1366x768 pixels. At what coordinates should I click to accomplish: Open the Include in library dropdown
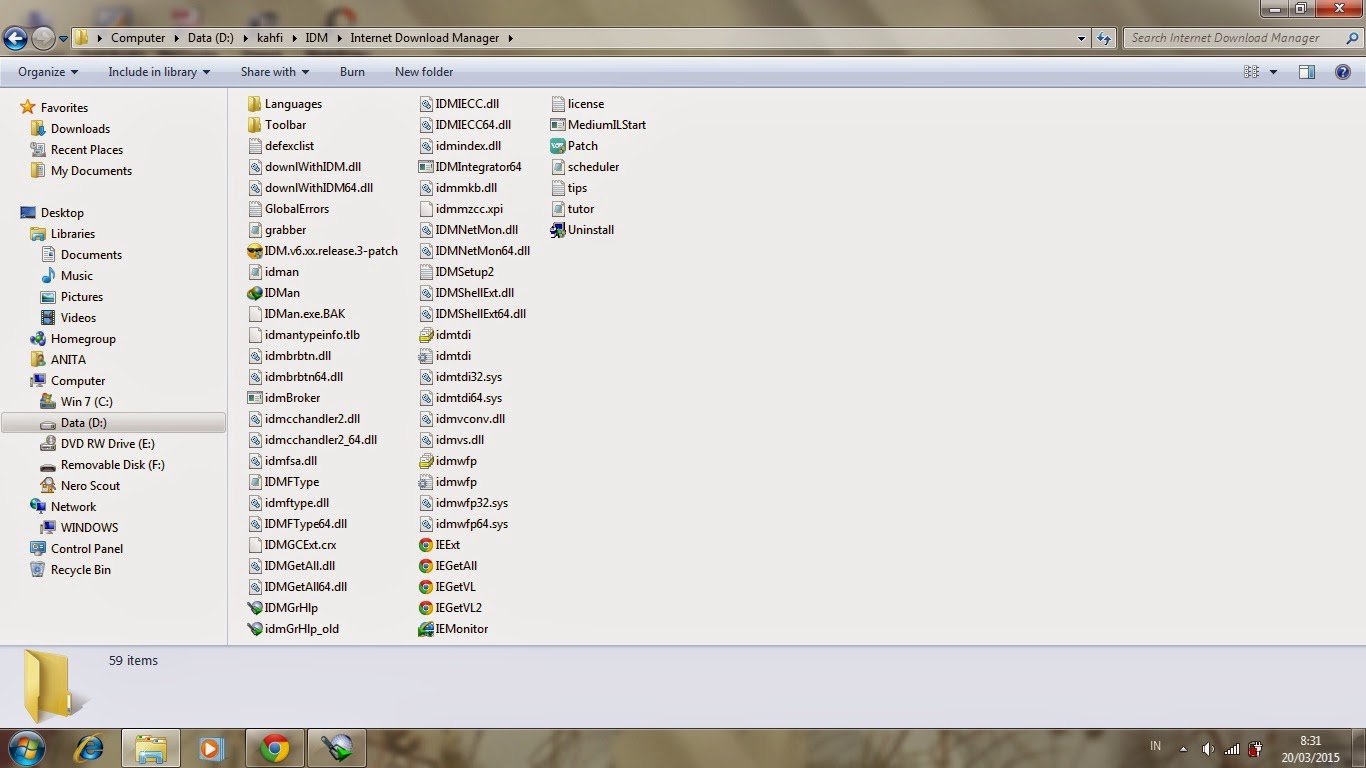tap(159, 72)
